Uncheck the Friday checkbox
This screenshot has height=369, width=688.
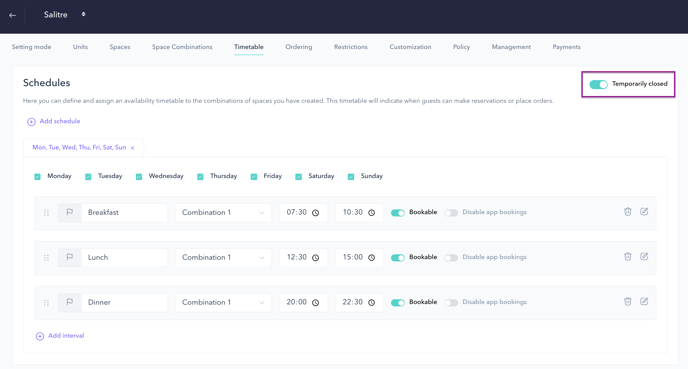coord(254,176)
